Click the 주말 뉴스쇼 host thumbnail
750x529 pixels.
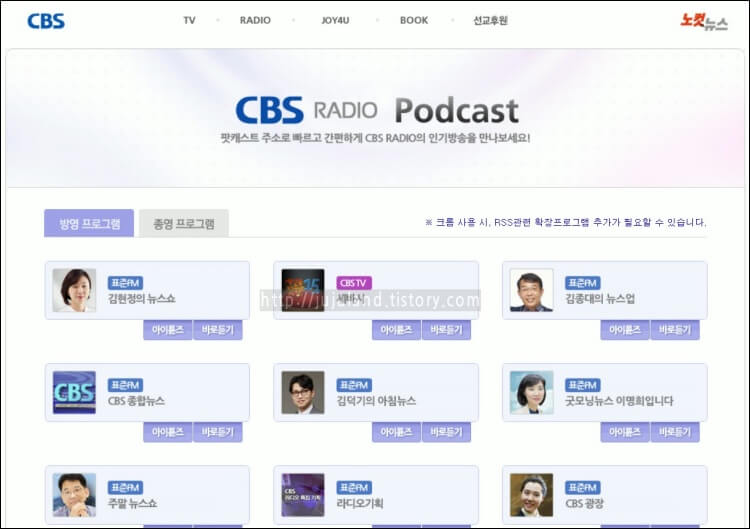coord(74,495)
